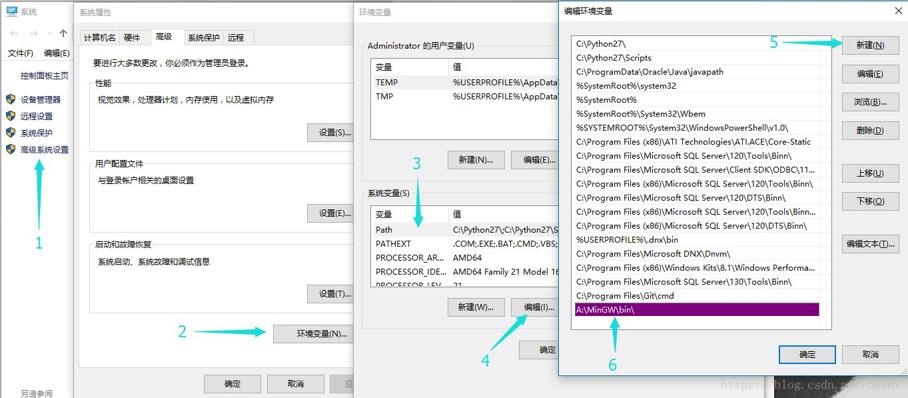Click the shield icon beside 设备管理器

[x=10, y=99]
